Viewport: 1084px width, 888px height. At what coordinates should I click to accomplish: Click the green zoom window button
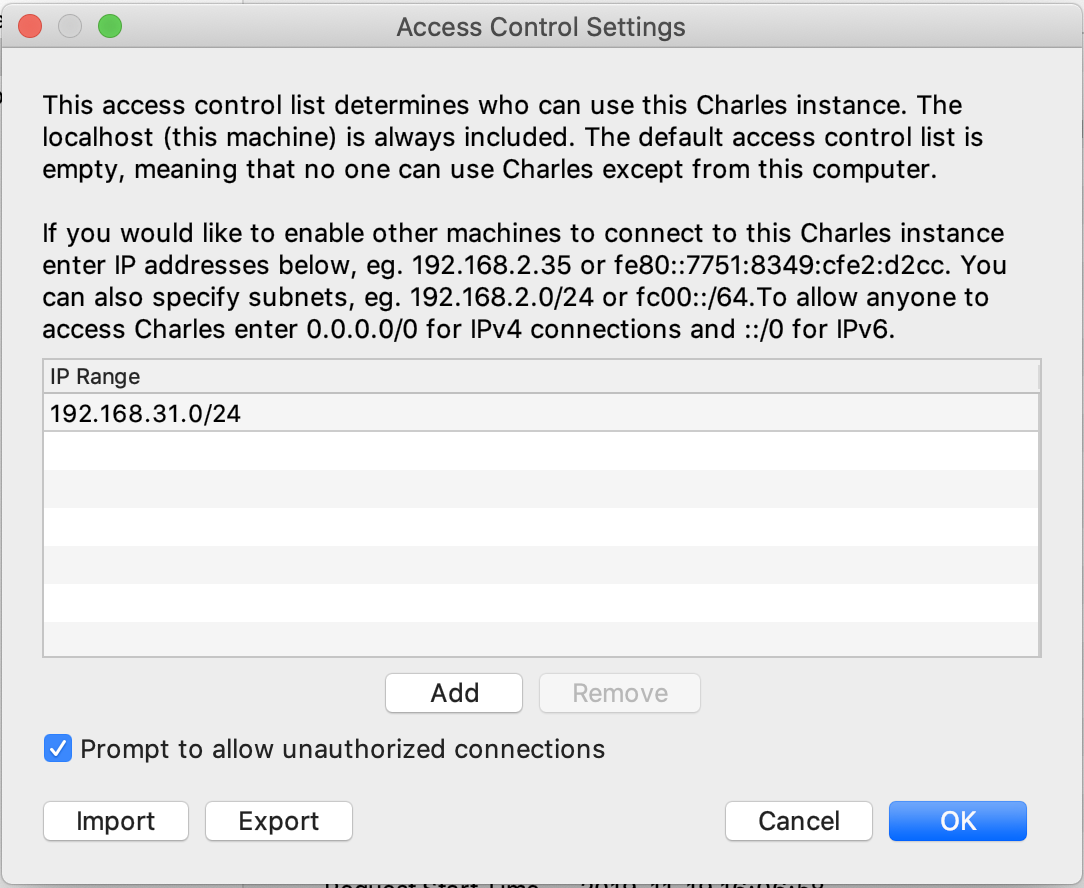(x=110, y=27)
